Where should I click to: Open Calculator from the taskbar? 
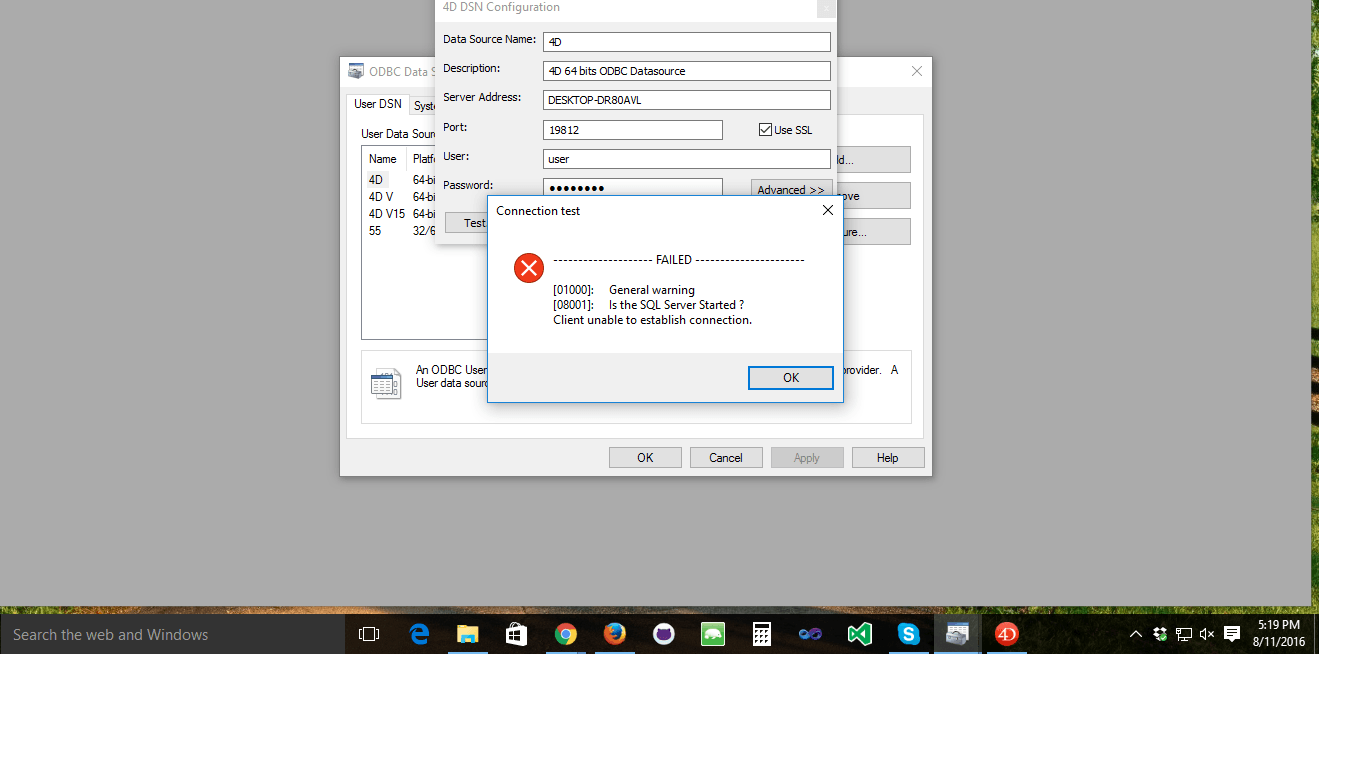pyautogui.click(x=762, y=634)
